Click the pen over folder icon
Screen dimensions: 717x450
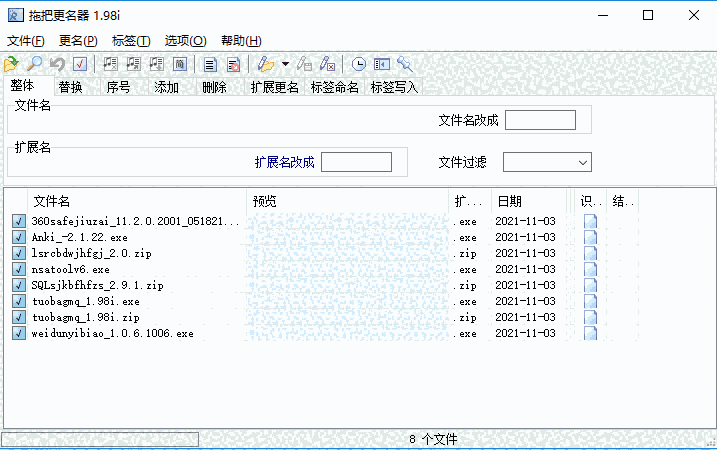coord(265,64)
